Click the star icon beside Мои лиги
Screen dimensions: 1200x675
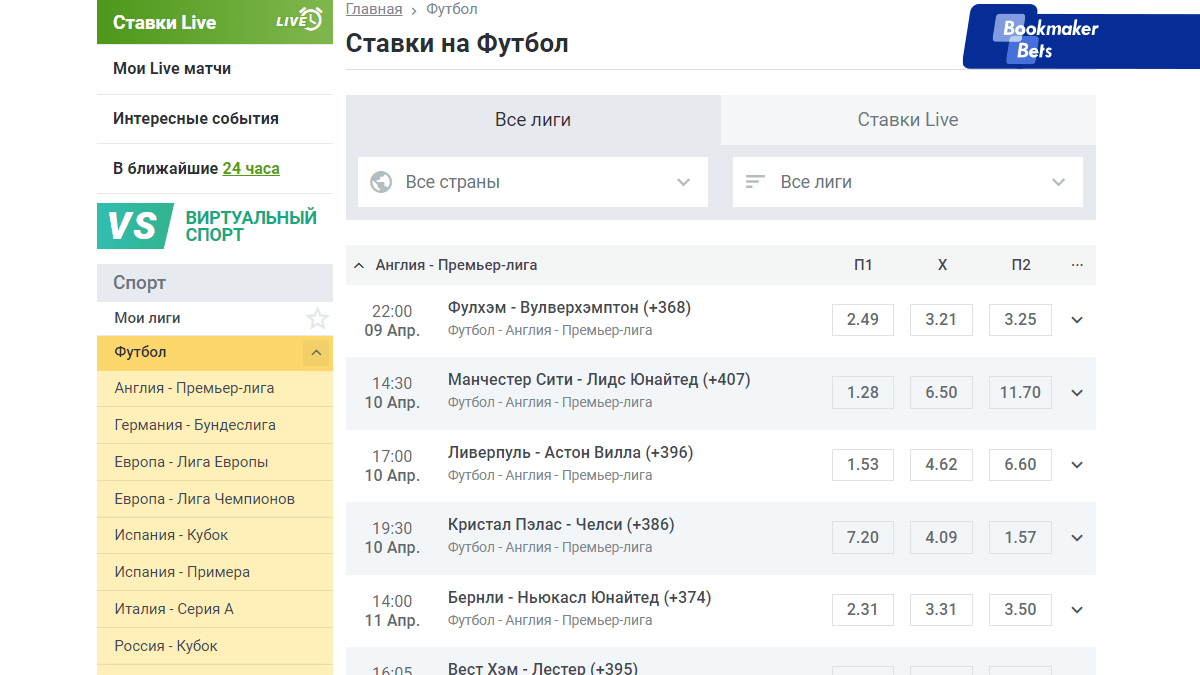click(x=317, y=319)
